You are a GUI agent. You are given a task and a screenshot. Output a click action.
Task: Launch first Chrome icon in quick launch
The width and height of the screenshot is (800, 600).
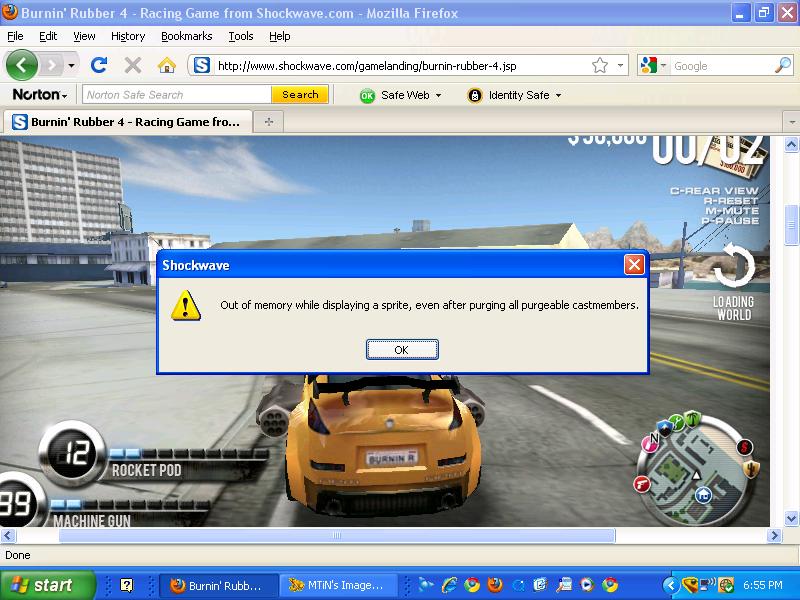coord(472,585)
